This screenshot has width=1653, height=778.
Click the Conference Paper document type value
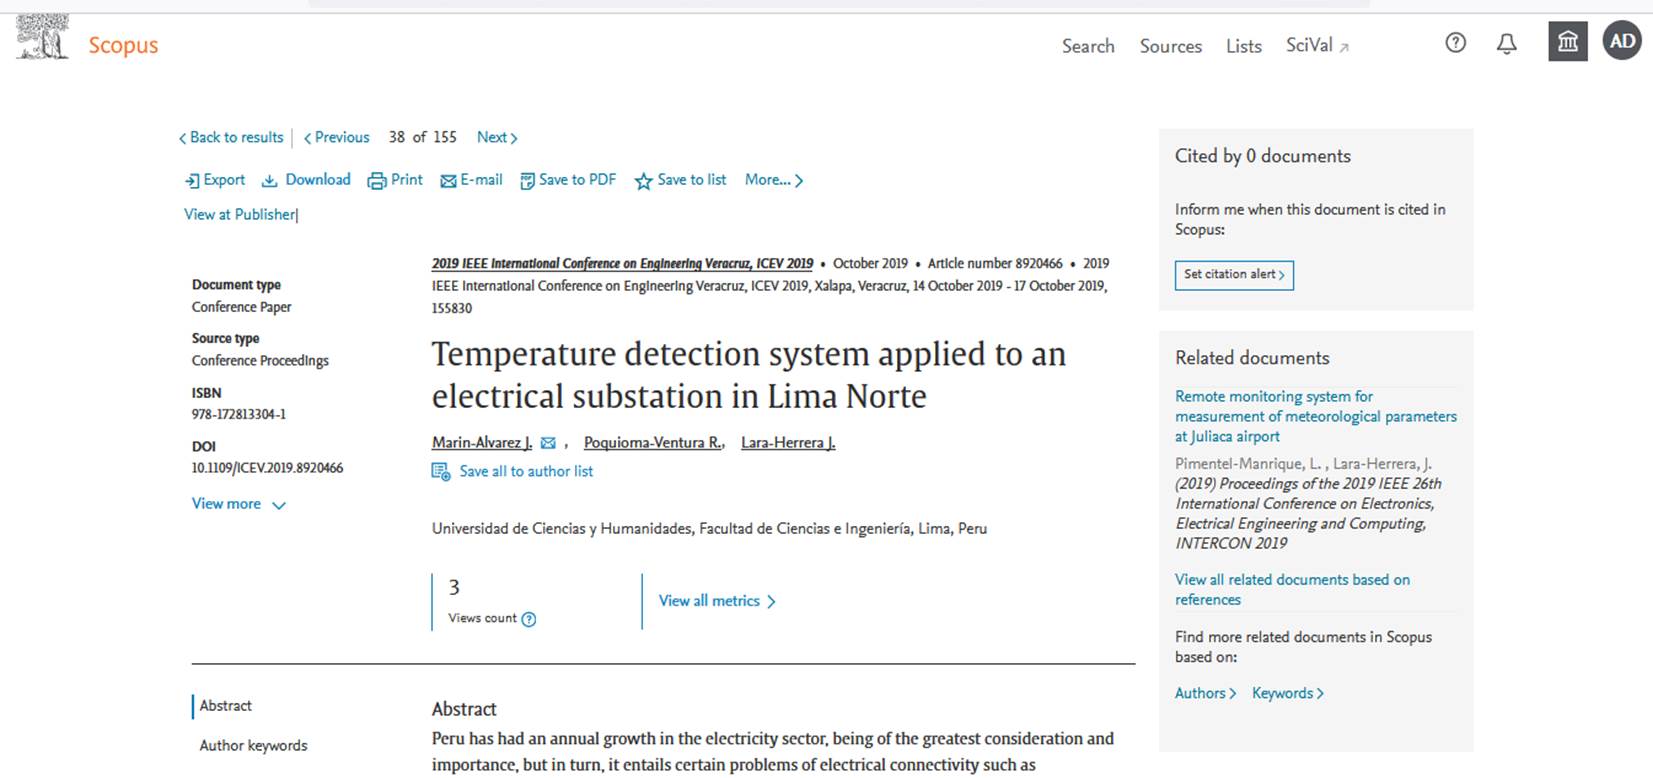pyautogui.click(x=242, y=307)
